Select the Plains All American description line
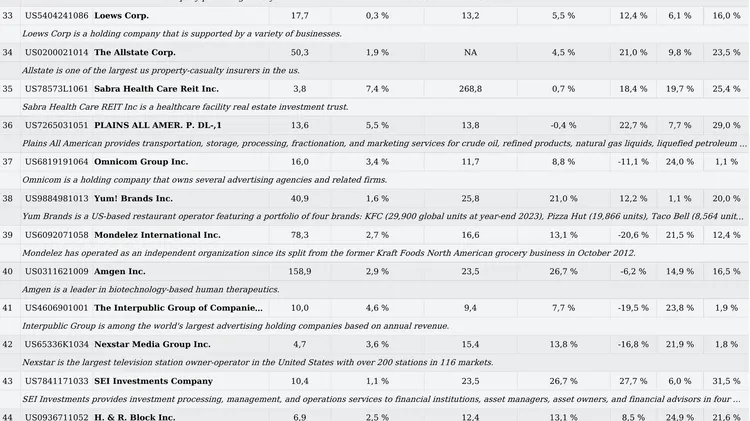 tap(384, 144)
